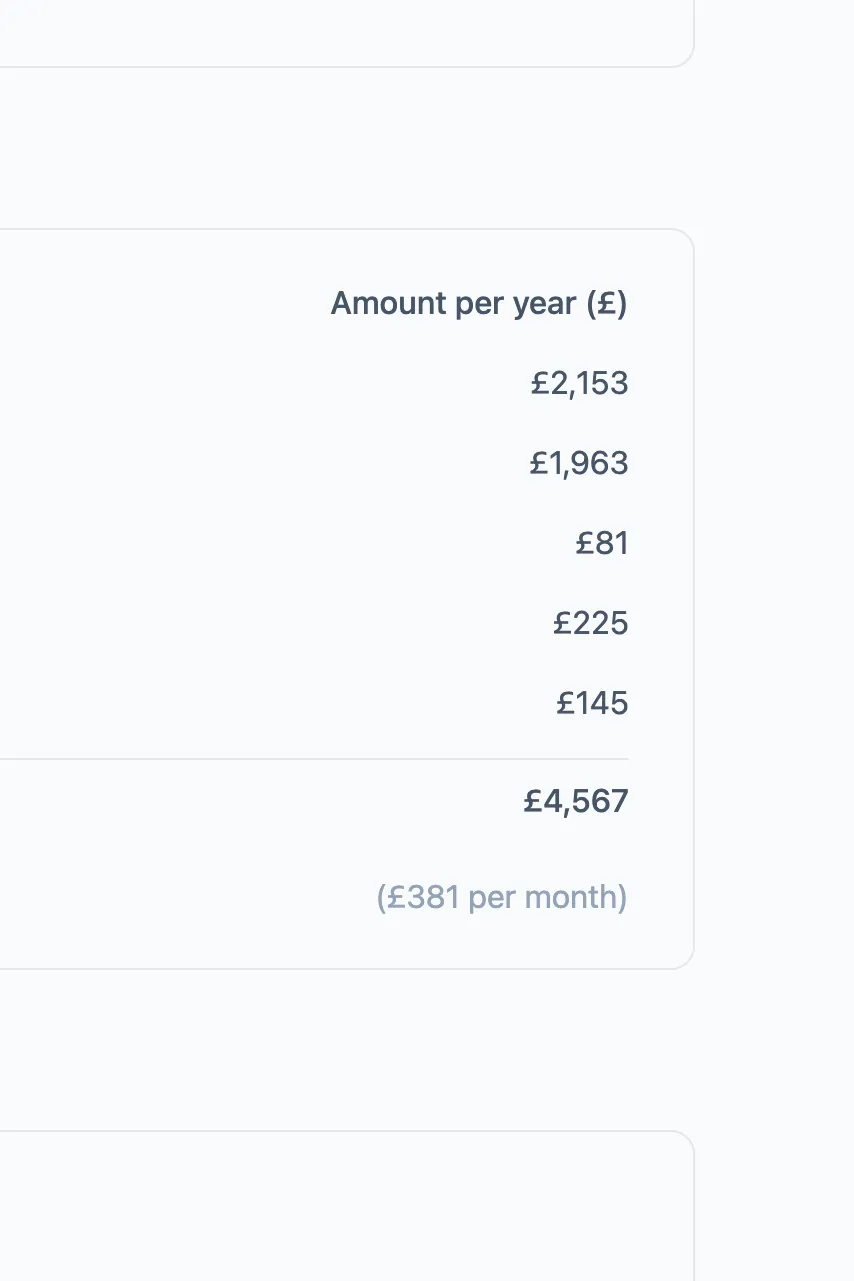Click the bold £4,567 total
The width and height of the screenshot is (854, 1281).
[576, 801]
